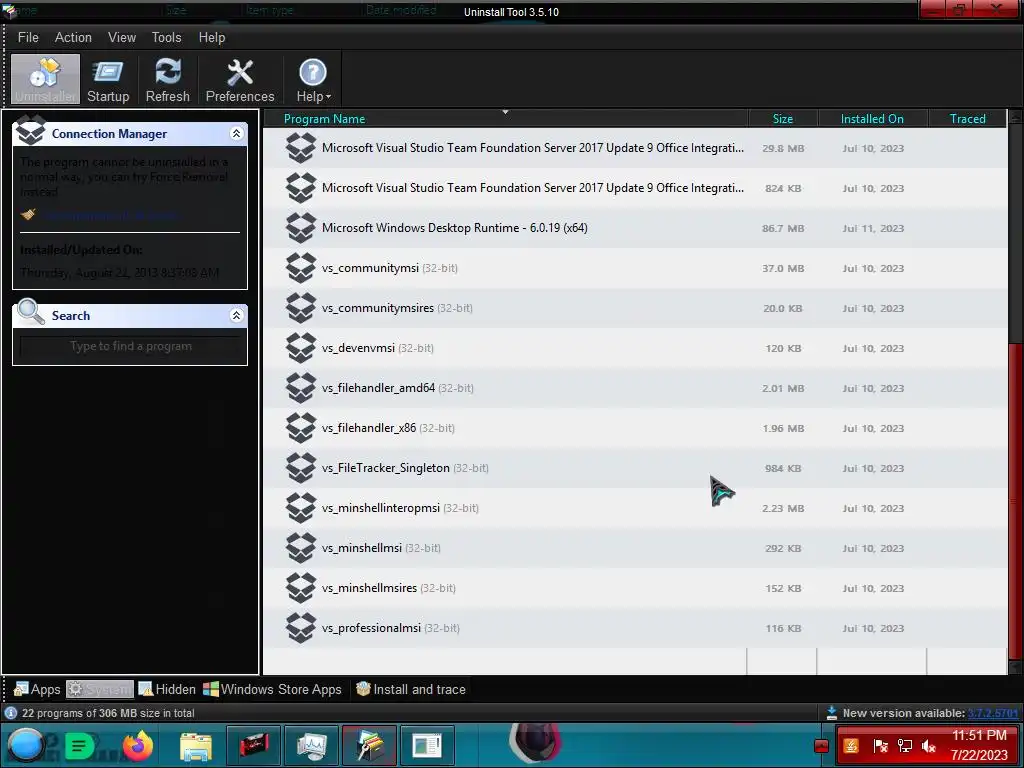This screenshot has height=768, width=1024.
Task: Click the info icon in the status bar
Action: (x=10, y=712)
